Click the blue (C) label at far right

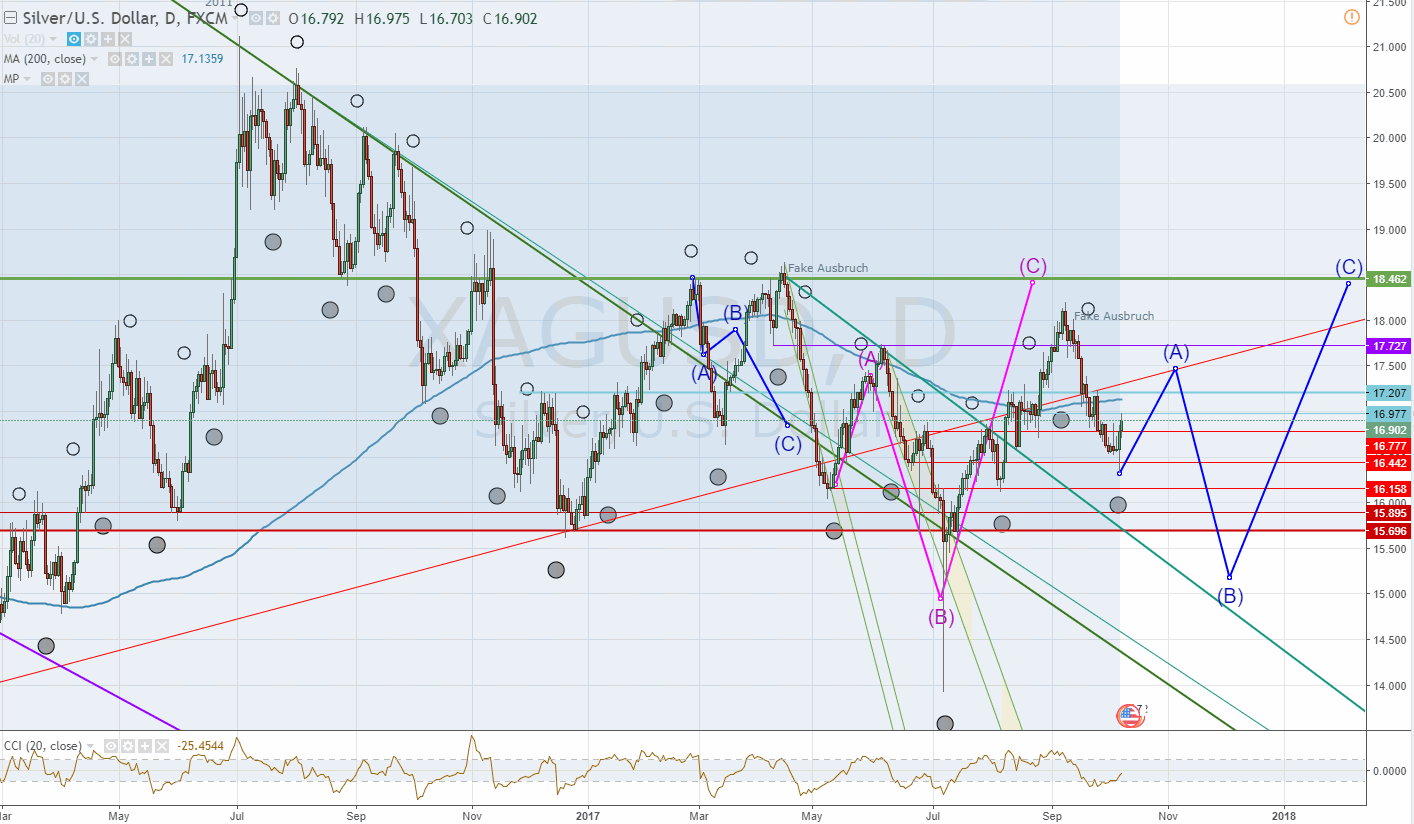tap(1349, 267)
